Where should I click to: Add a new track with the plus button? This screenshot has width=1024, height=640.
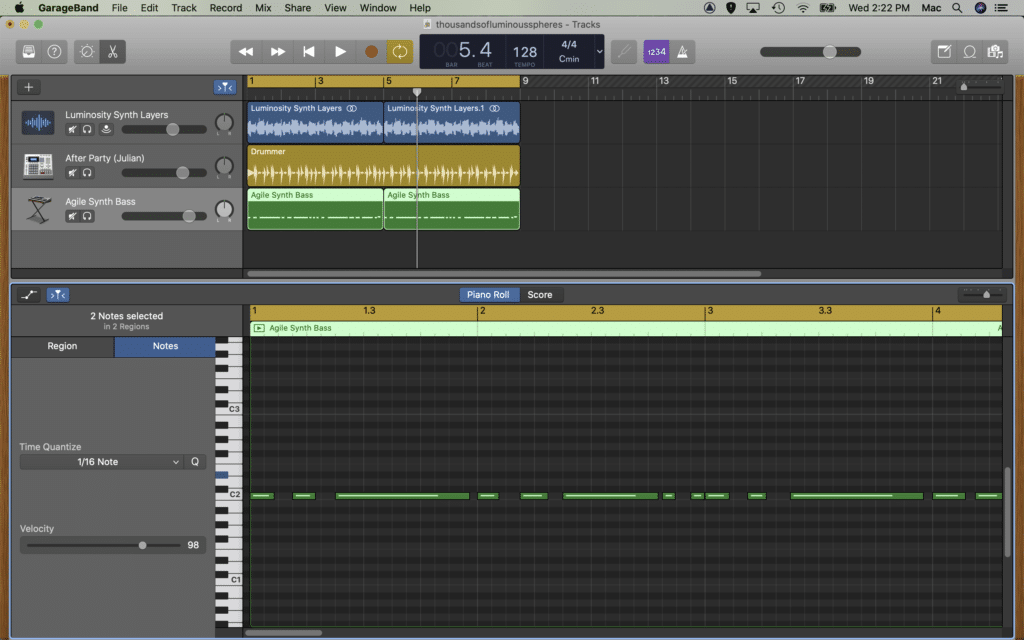pyautogui.click(x=28, y=87)
